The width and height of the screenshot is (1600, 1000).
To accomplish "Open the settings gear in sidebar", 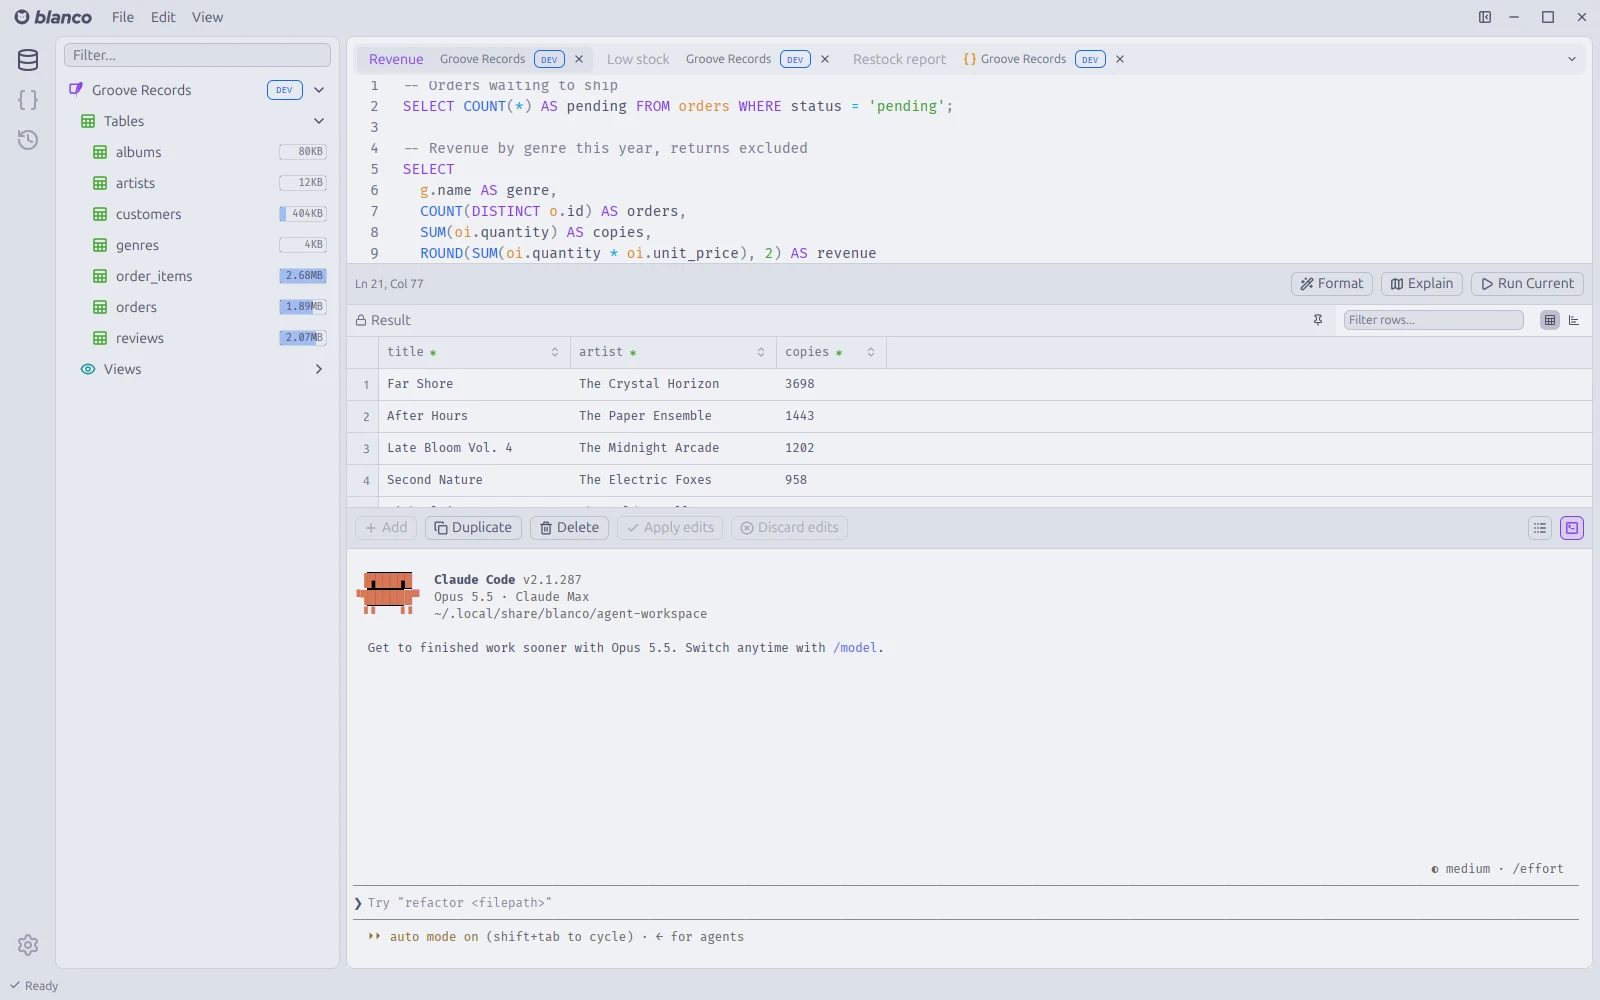I will (28, 945).
